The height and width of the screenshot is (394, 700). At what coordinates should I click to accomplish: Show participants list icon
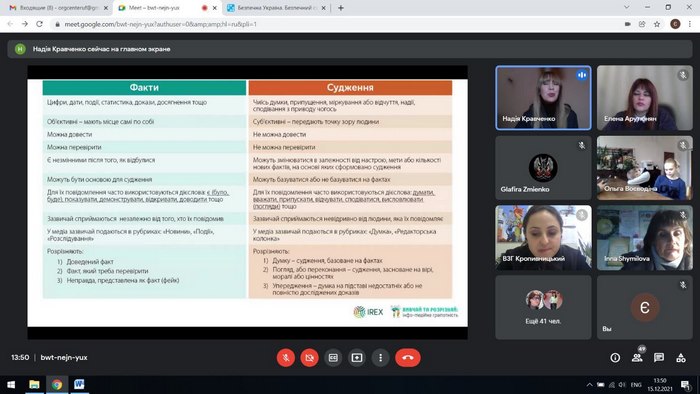(x=637, y=357)
